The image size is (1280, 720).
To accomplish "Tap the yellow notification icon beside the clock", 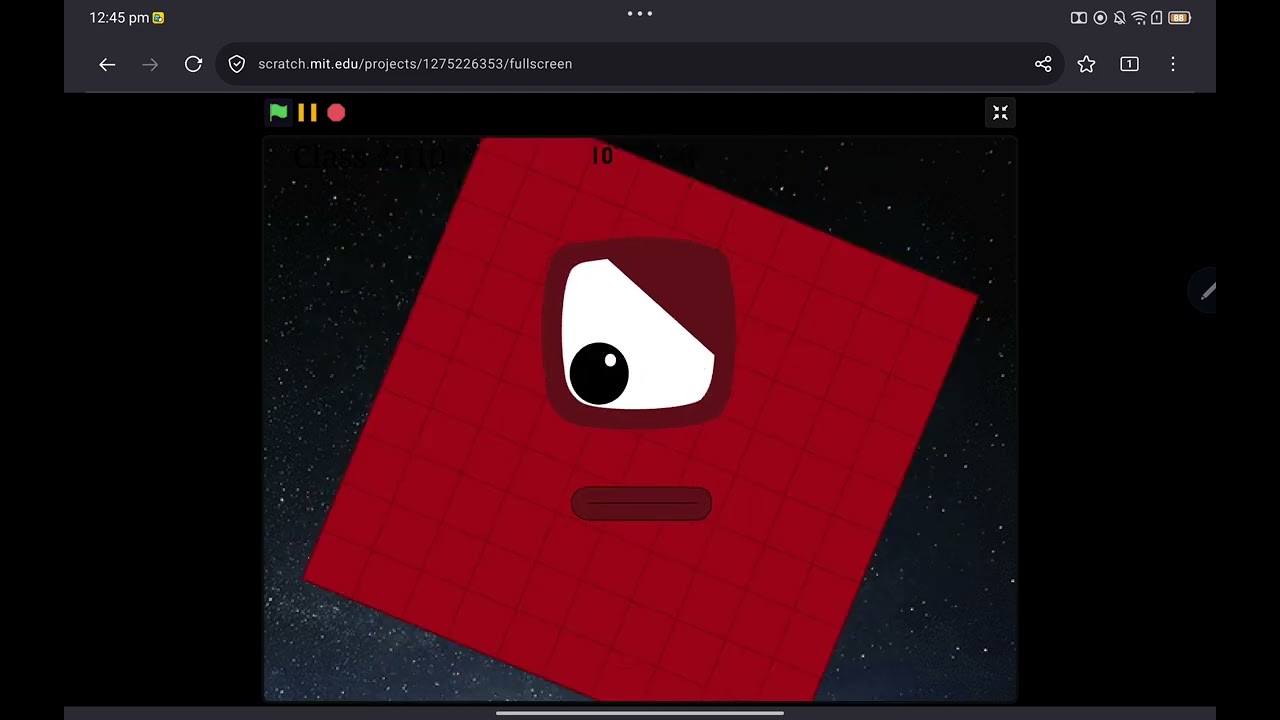I will point(158,18).
